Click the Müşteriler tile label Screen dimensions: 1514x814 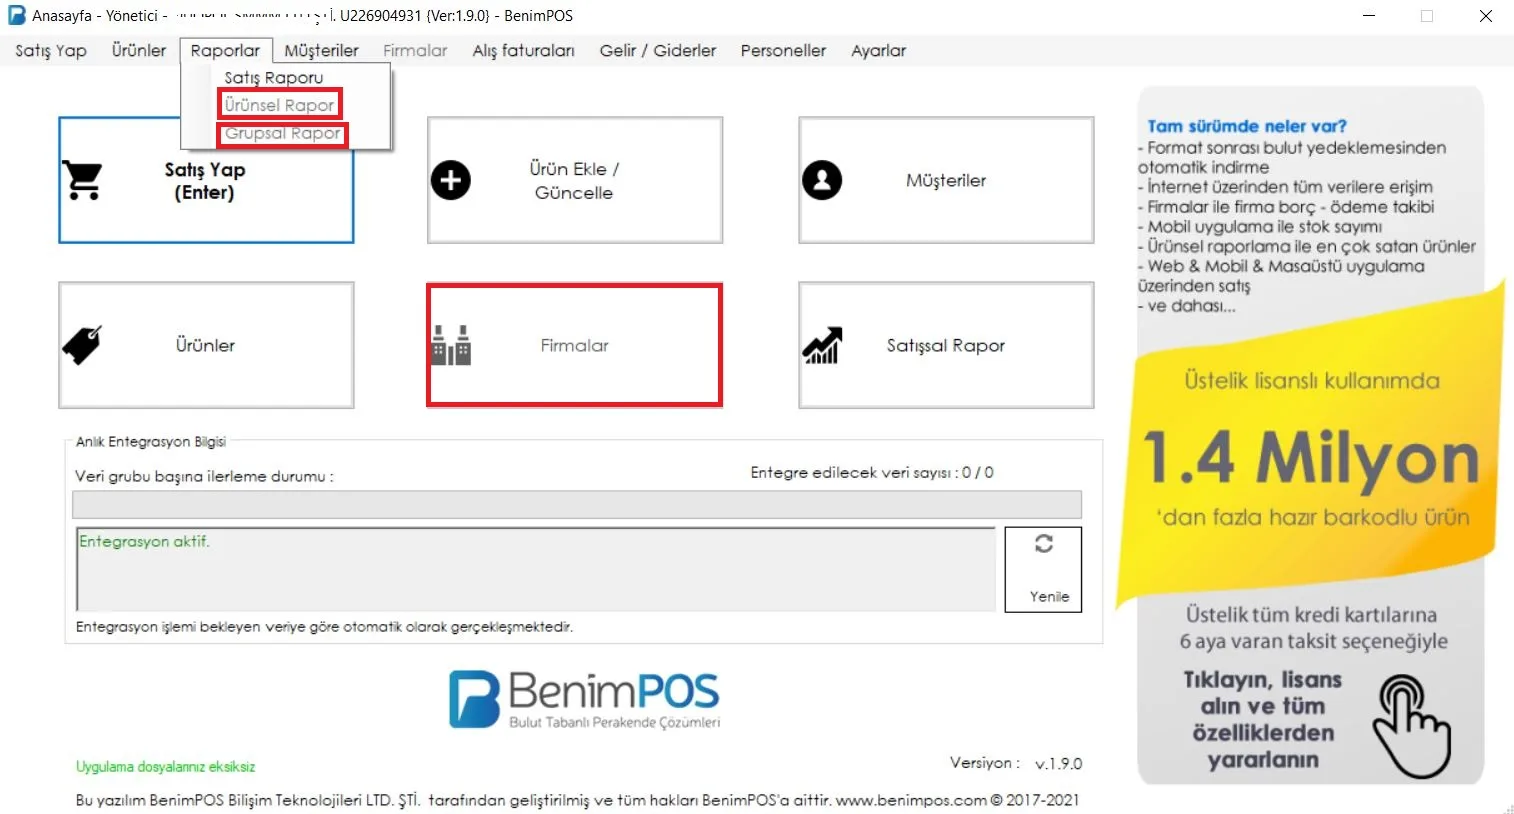point(946,180)
